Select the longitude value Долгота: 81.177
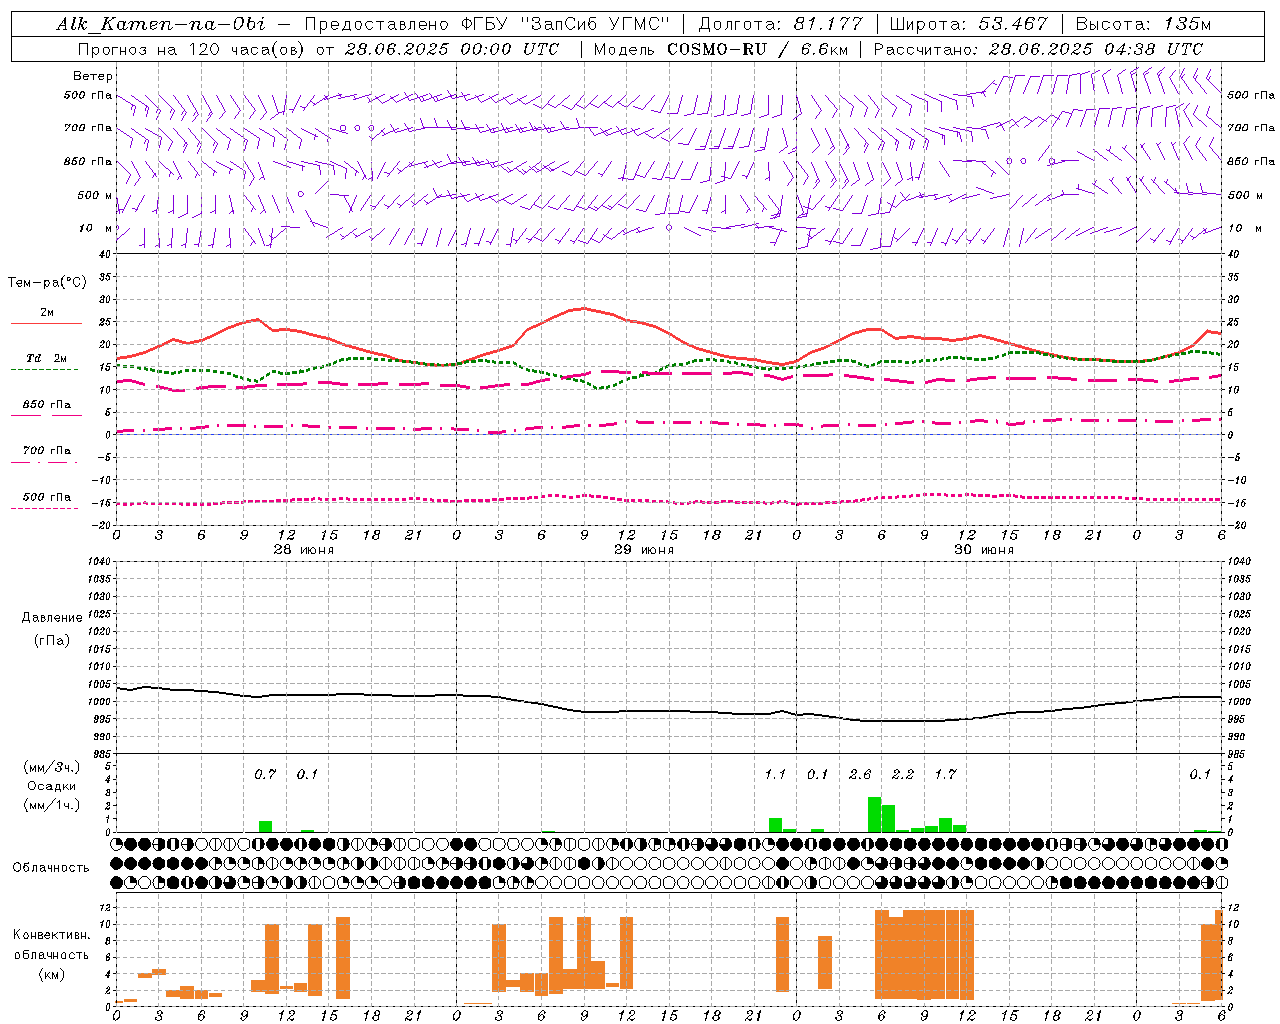This screenshot has width=1280, height=1024. (x=780, y=24)
